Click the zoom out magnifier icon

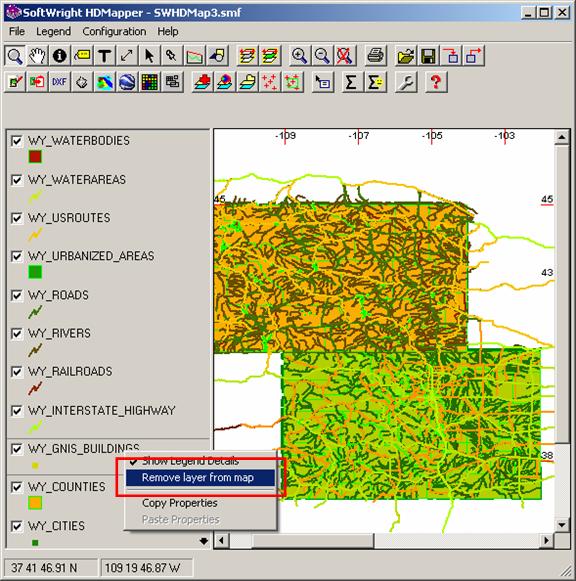point(322,56)
